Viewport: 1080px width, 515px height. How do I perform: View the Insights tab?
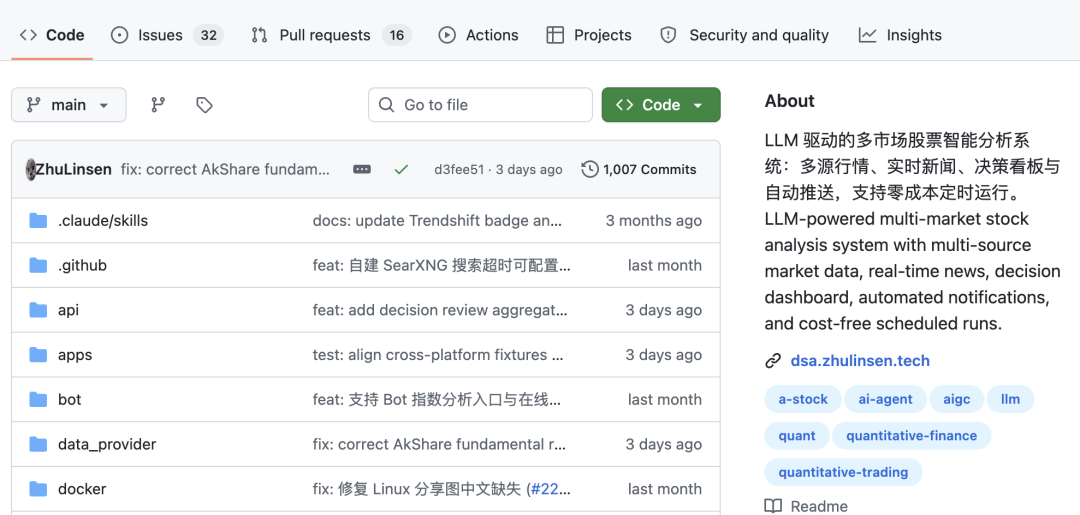tap(900, 35)
